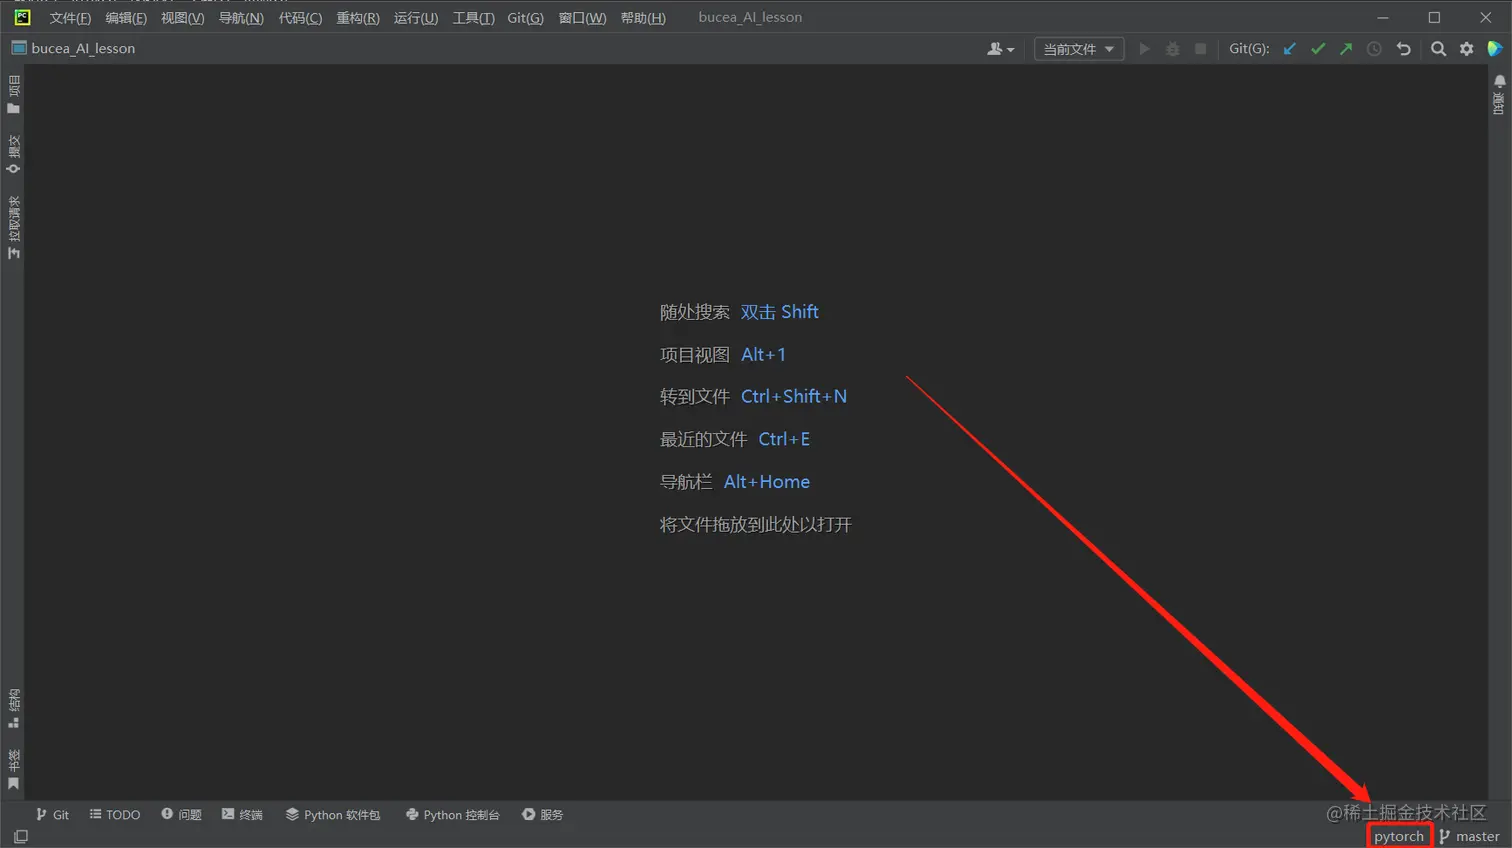The height and width of the screenshot is (848, 1512).
Task: Click the blue Update Project arrow
Action: tap(1290, 49)
